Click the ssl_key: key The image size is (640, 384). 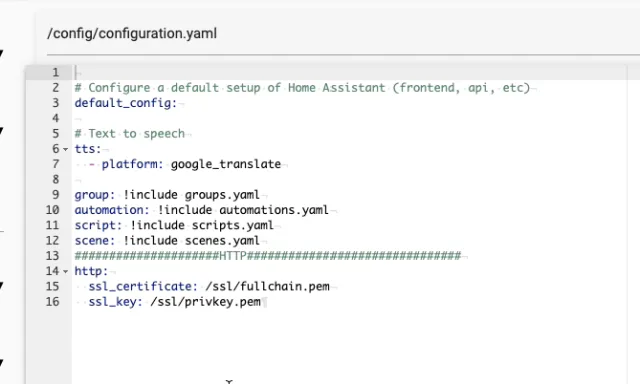116,302
